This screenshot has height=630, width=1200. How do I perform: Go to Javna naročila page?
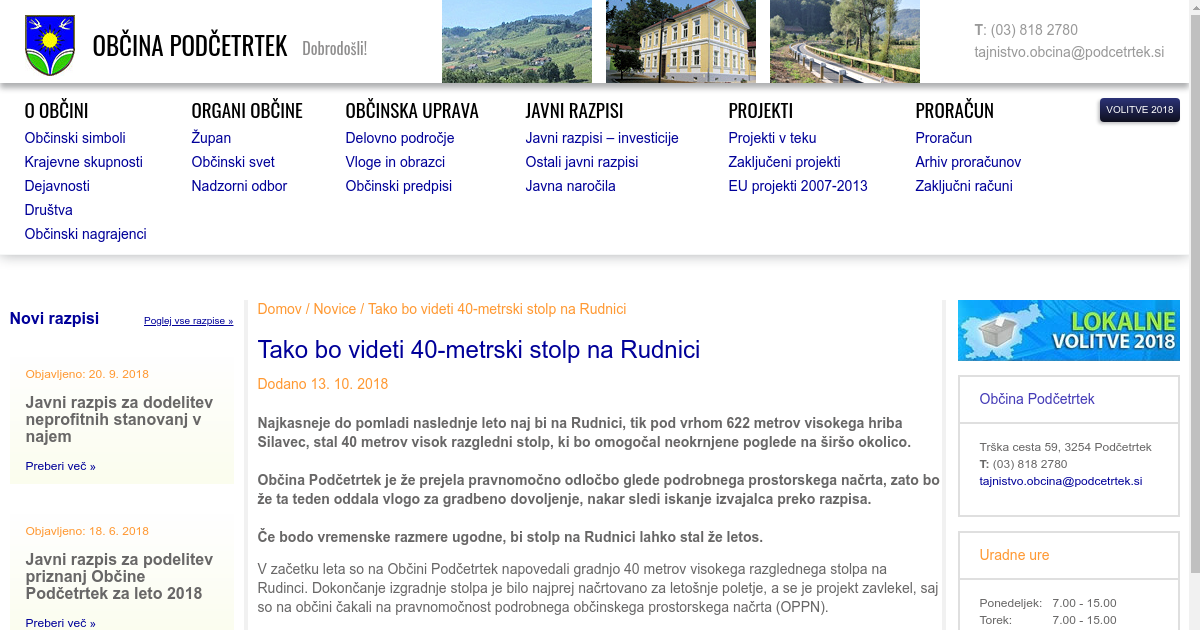coord(570,186)
